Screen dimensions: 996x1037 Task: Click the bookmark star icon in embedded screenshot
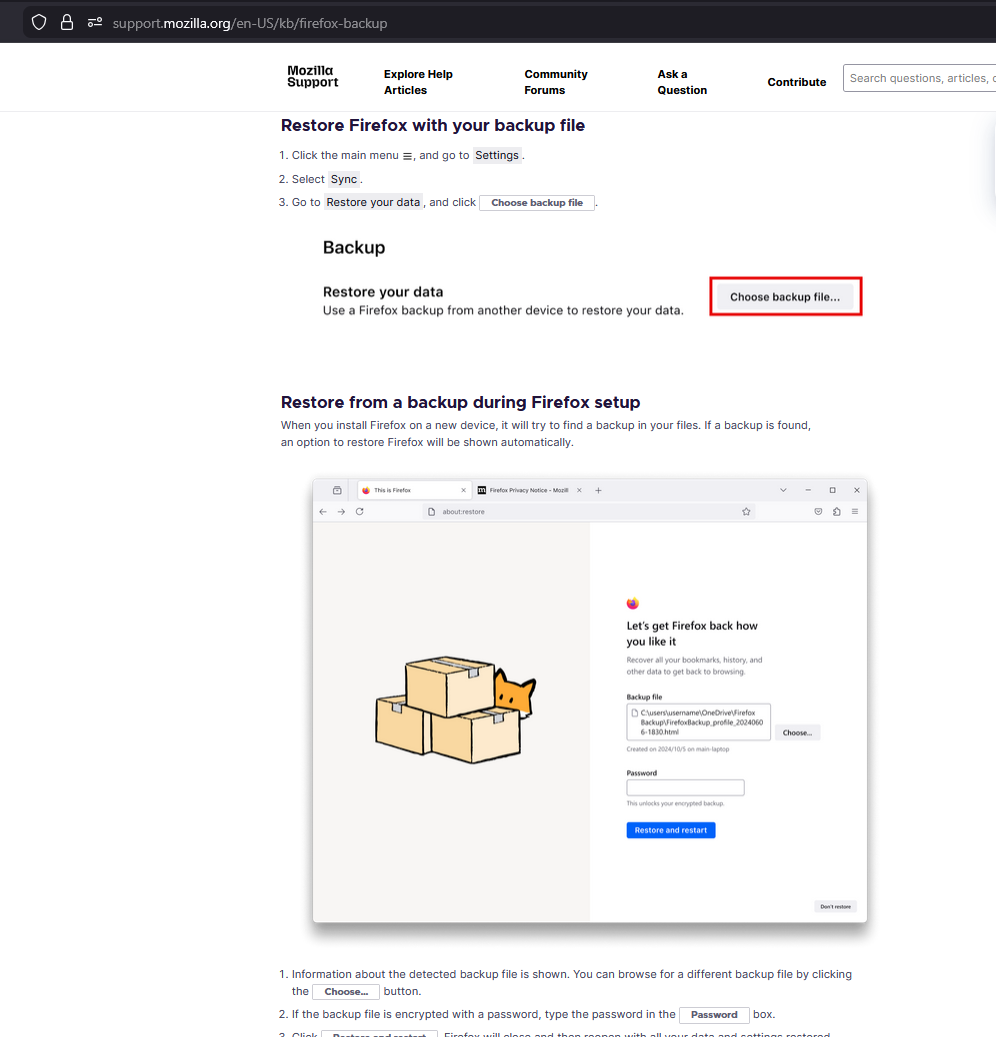(746, 512)
